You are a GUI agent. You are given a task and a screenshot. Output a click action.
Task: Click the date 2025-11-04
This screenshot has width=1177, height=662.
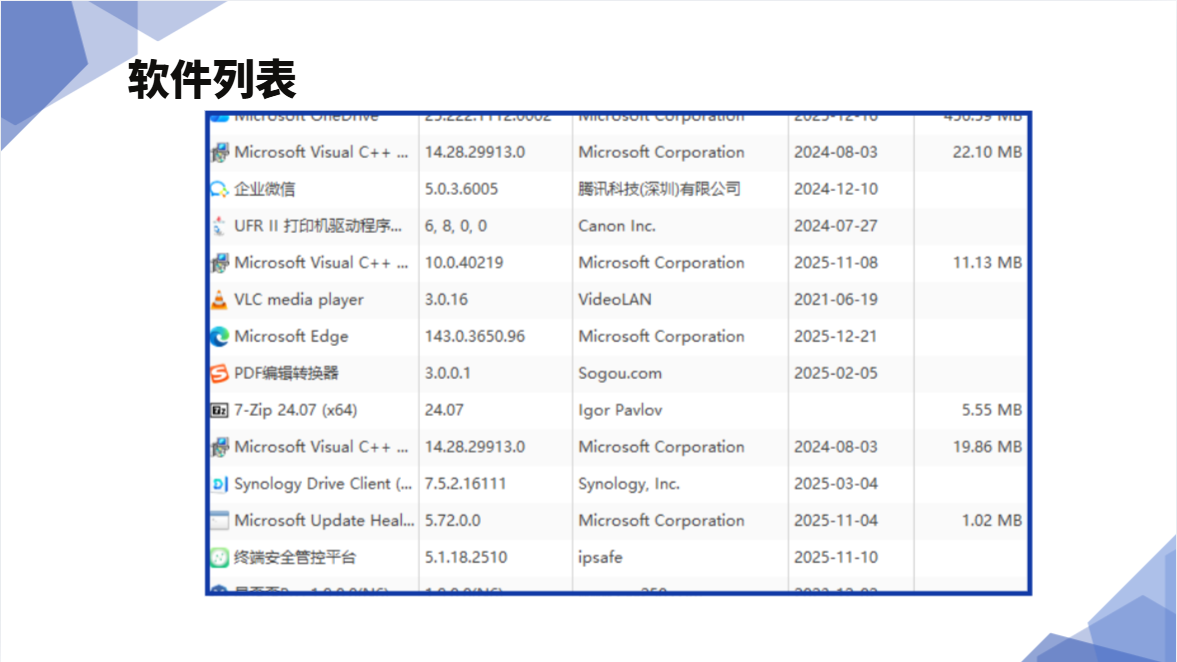[835, 520]
